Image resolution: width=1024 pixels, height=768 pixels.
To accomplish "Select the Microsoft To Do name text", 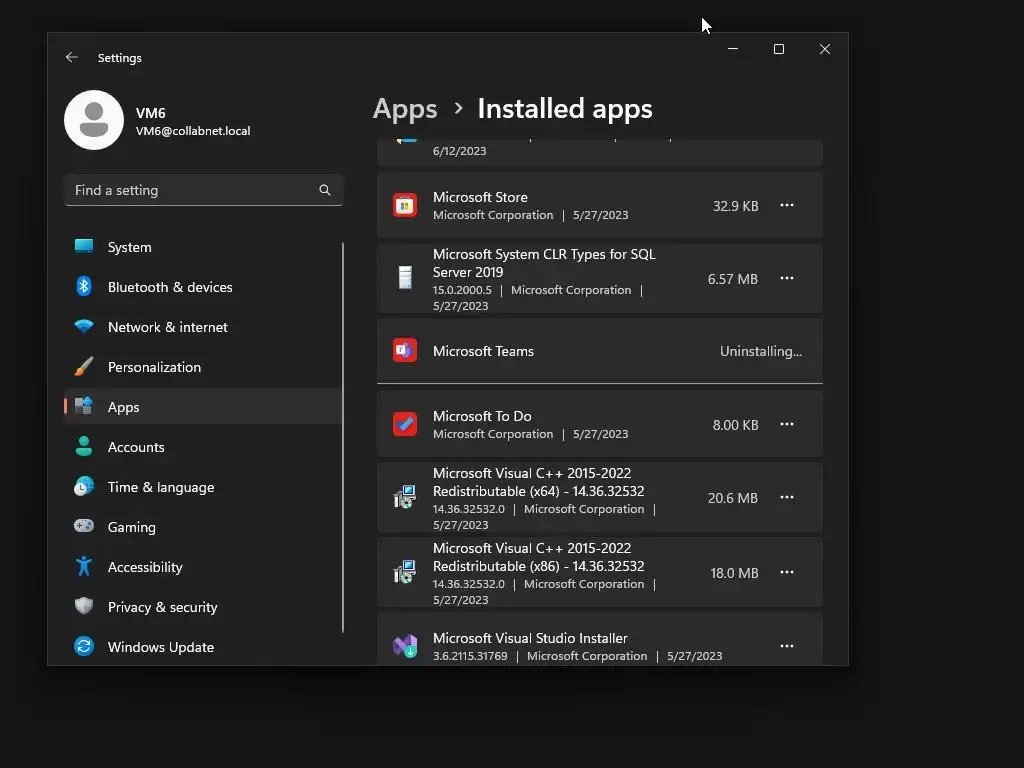I will click(482, 417).
